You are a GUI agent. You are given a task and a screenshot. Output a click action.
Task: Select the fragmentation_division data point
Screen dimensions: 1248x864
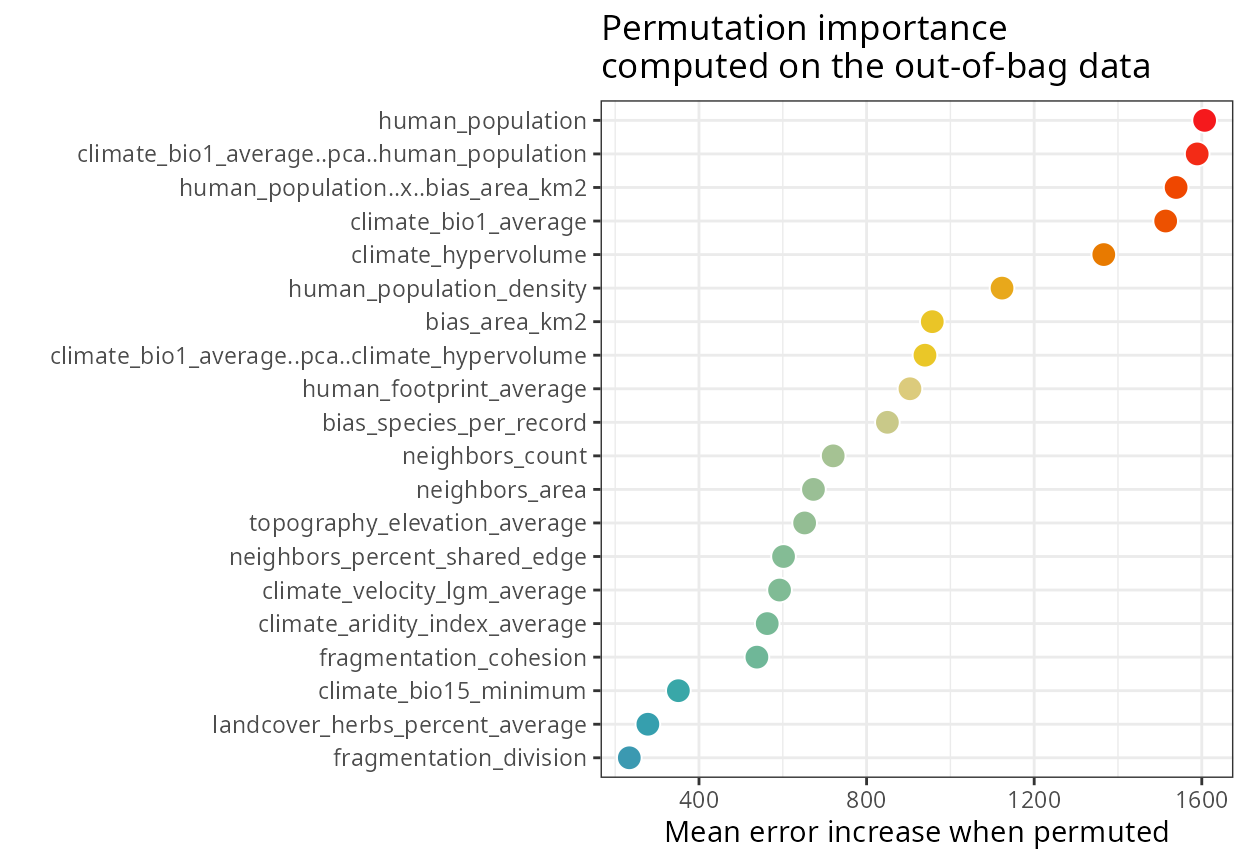[629, 757]
